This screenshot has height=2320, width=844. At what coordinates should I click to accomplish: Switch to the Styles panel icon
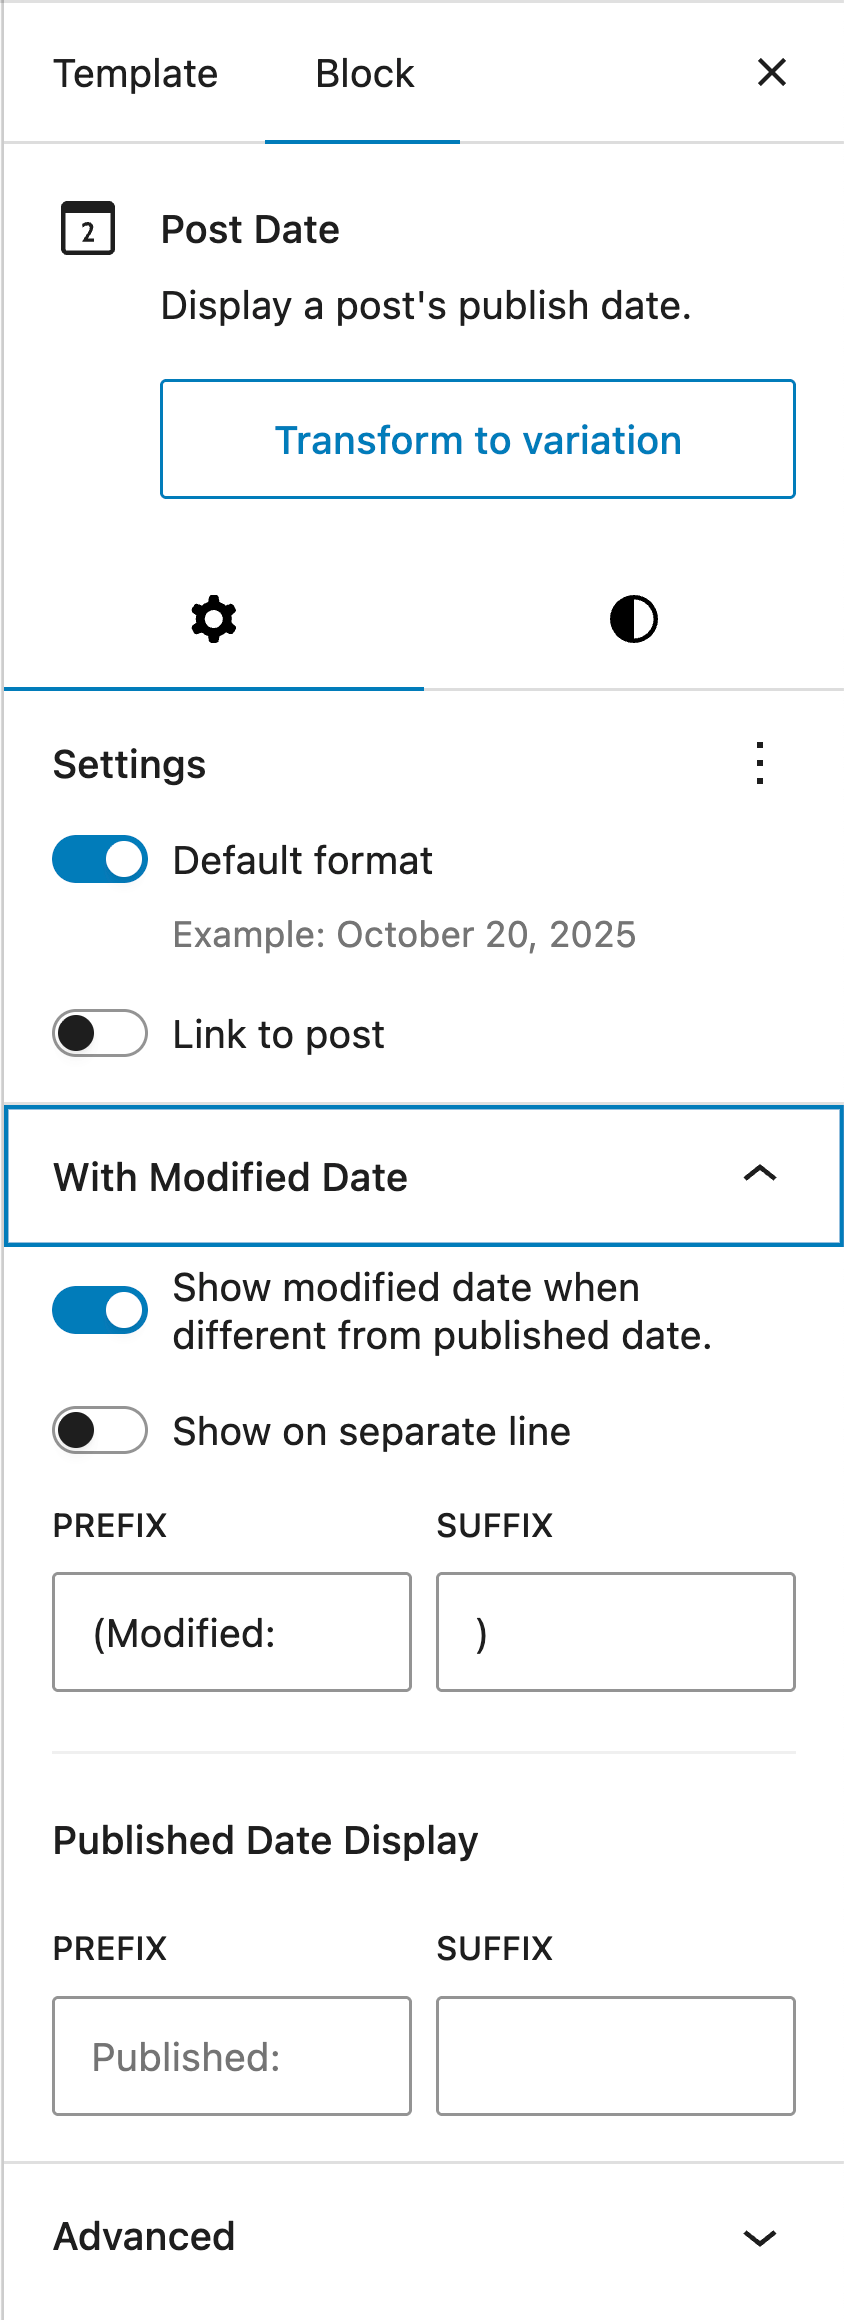coord(632,618)
